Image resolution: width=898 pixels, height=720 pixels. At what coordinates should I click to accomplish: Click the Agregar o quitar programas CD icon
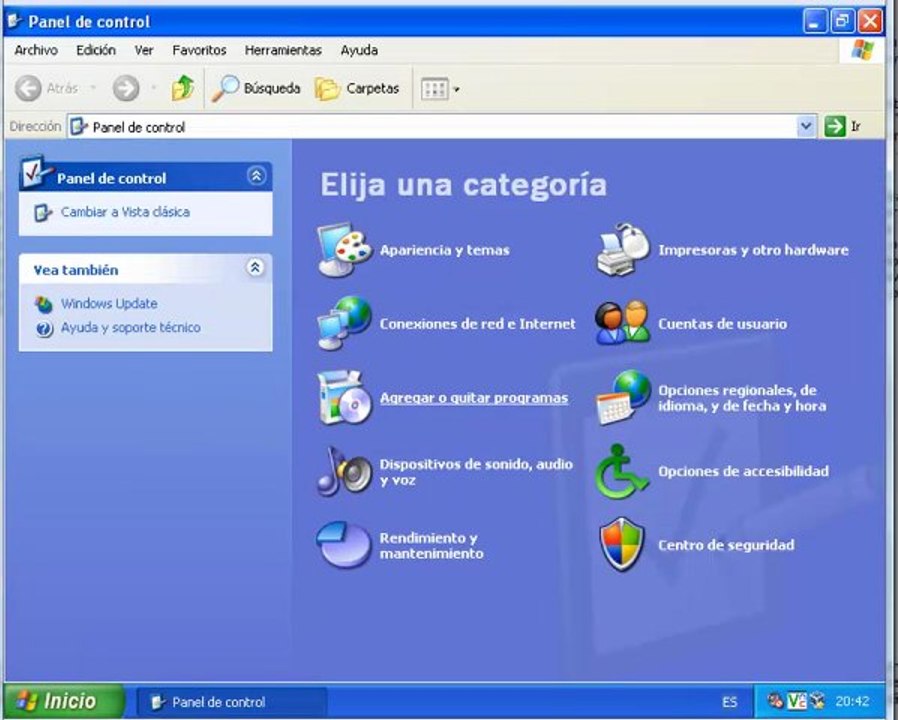point(345,398)
